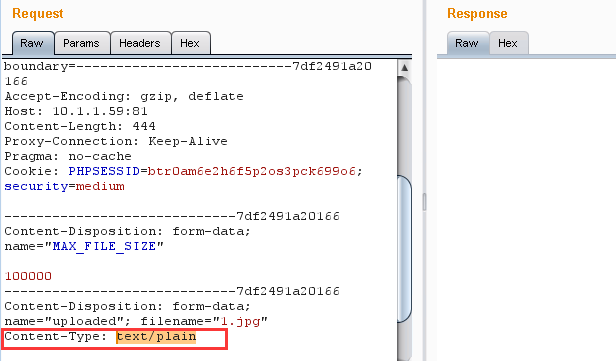The width and height of the screenshot is (616, 361).
Task: Switch to the Request Raw tab
Action: (32, 43)
